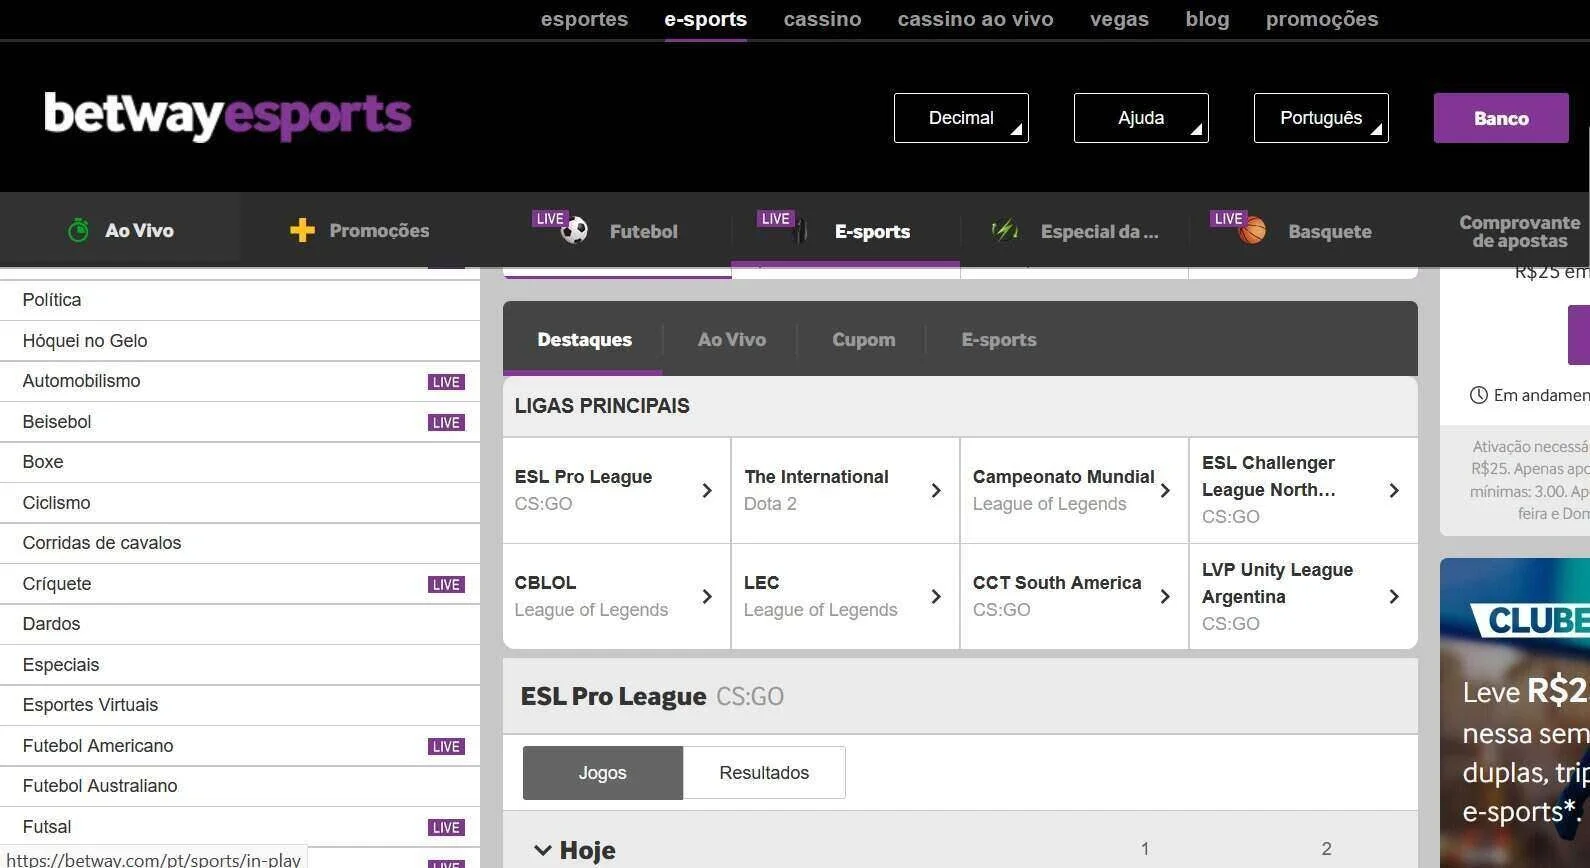Screen dimensions: 1590x868
Task: Select the Destaques tab
Action: pos(584,339)
